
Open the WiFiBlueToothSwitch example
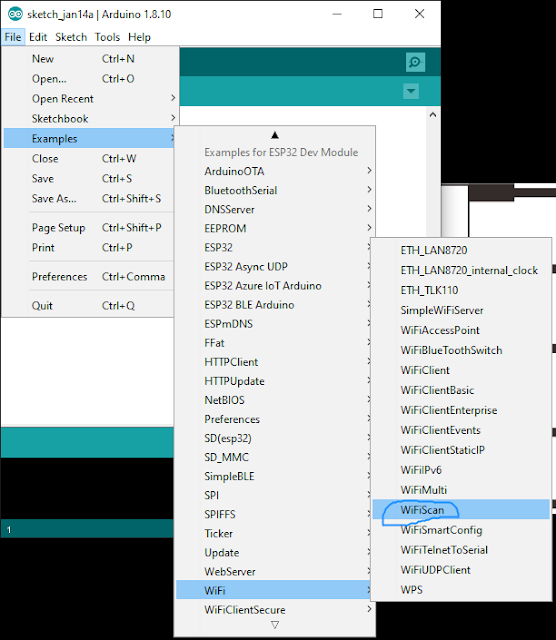(461, 350)
